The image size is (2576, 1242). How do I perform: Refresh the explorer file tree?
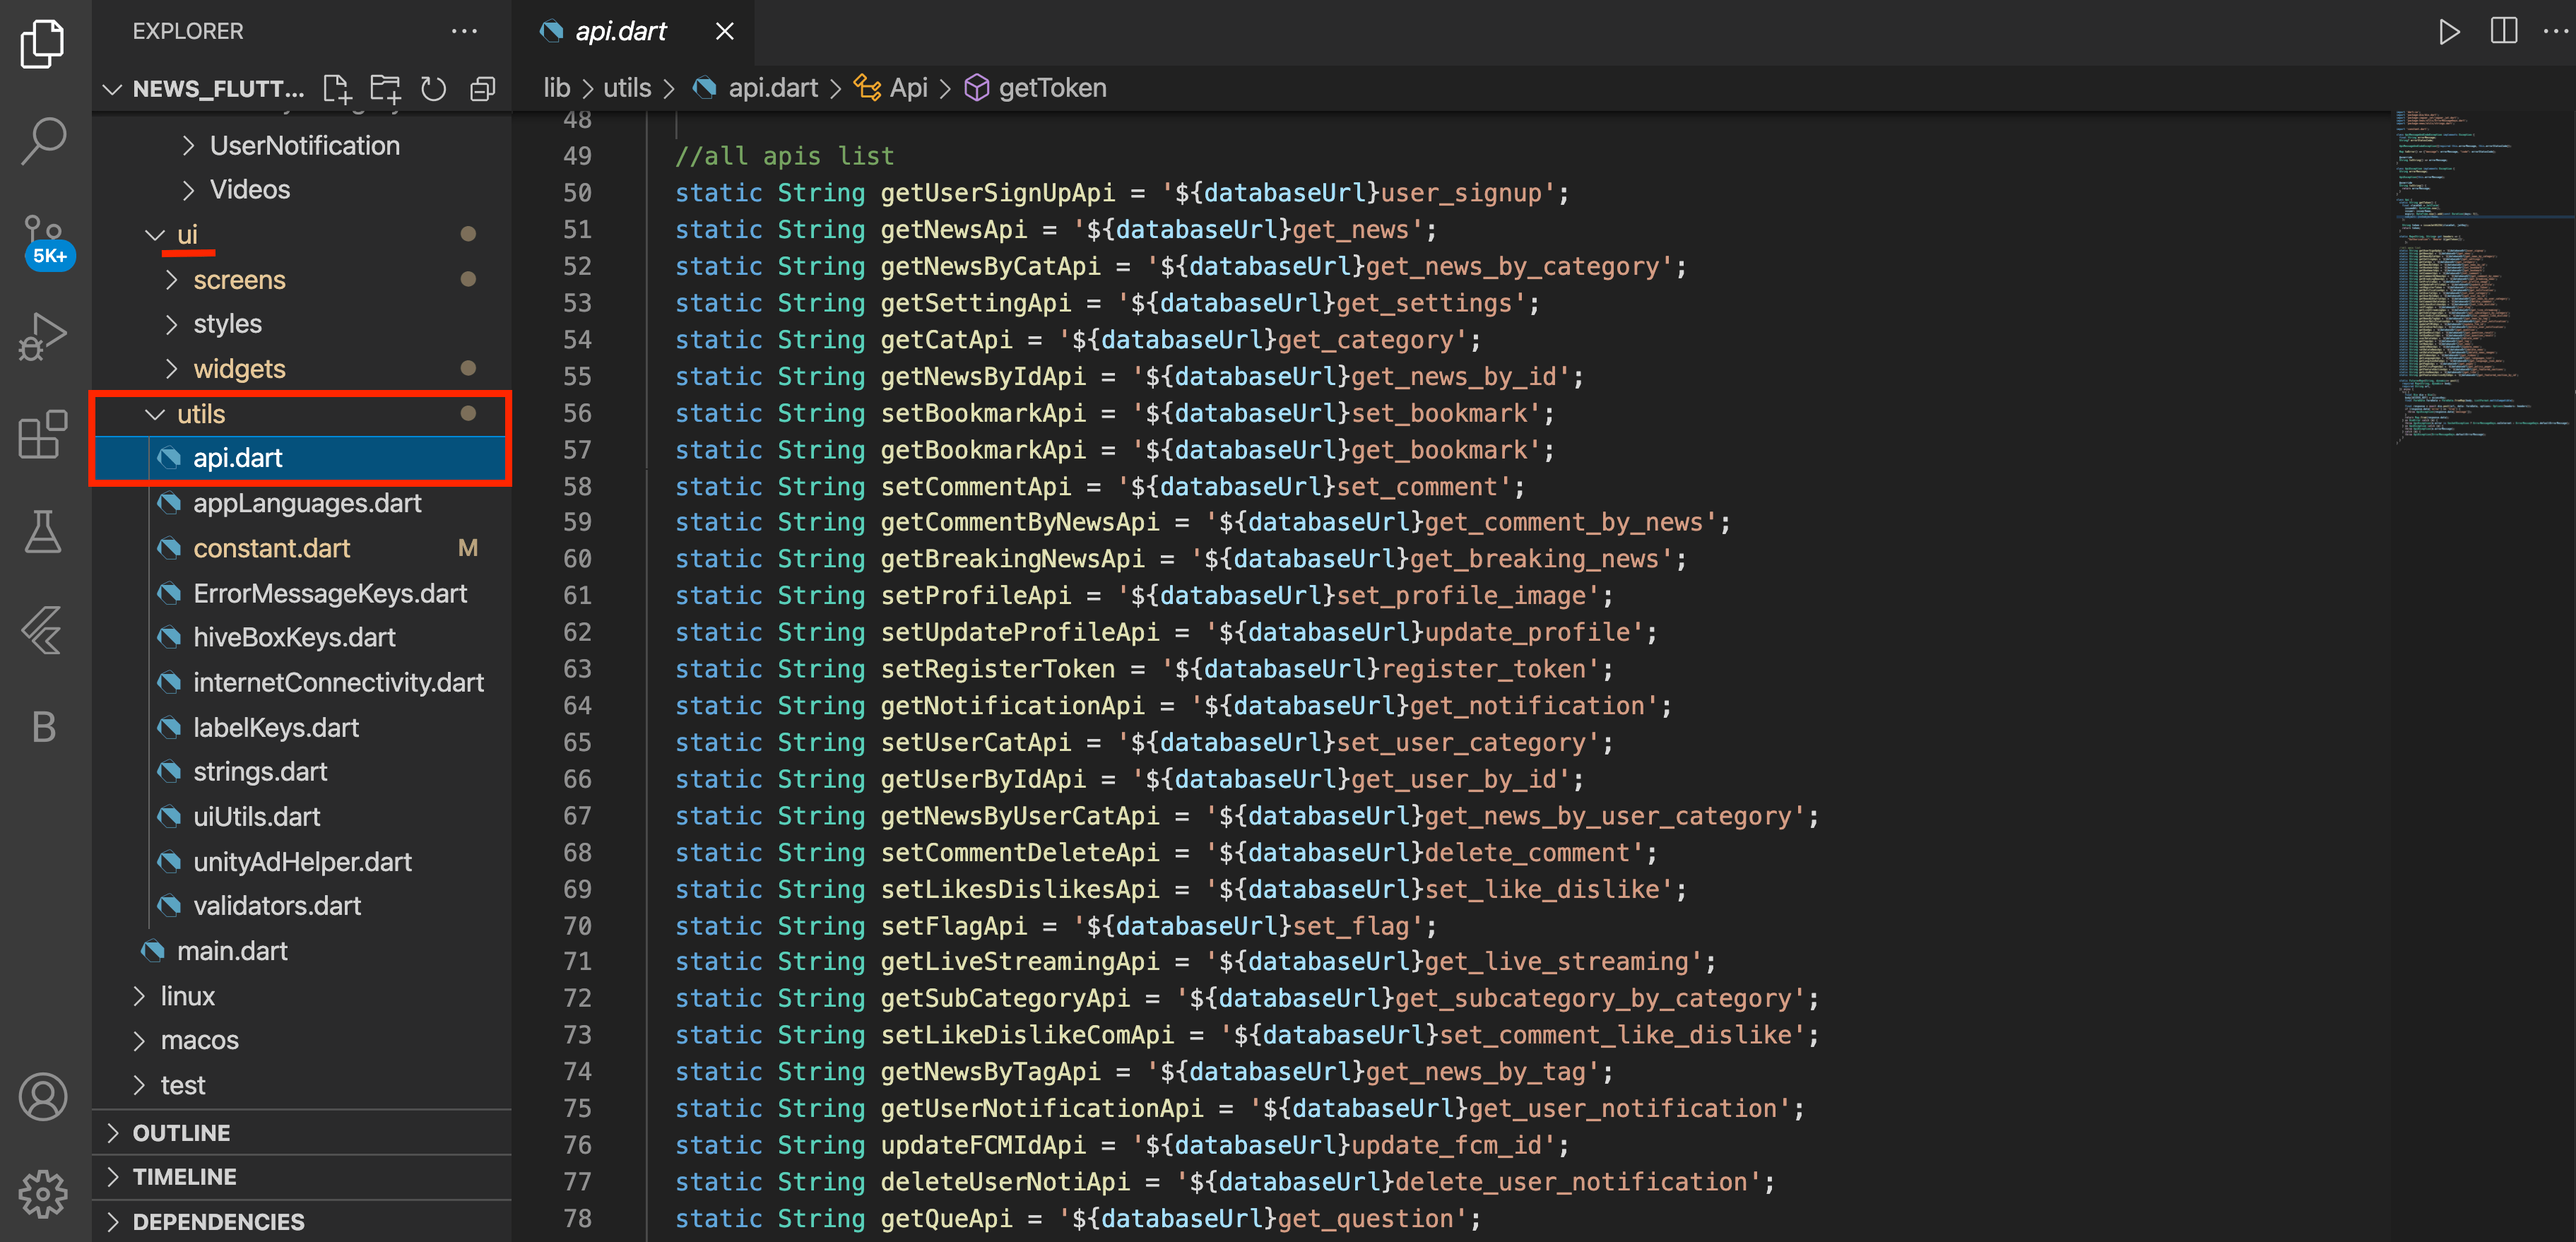click(x=433, y=89)
